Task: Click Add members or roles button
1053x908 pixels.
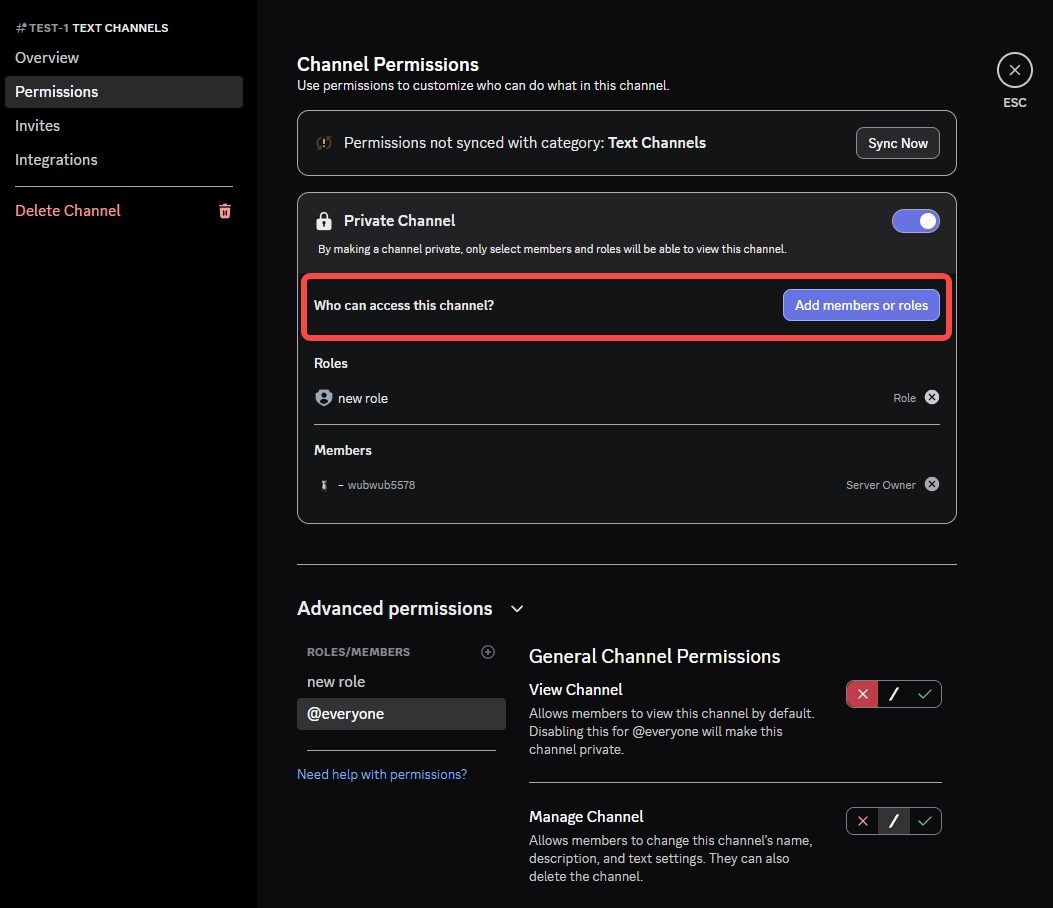Action: (x=861, y=305)
